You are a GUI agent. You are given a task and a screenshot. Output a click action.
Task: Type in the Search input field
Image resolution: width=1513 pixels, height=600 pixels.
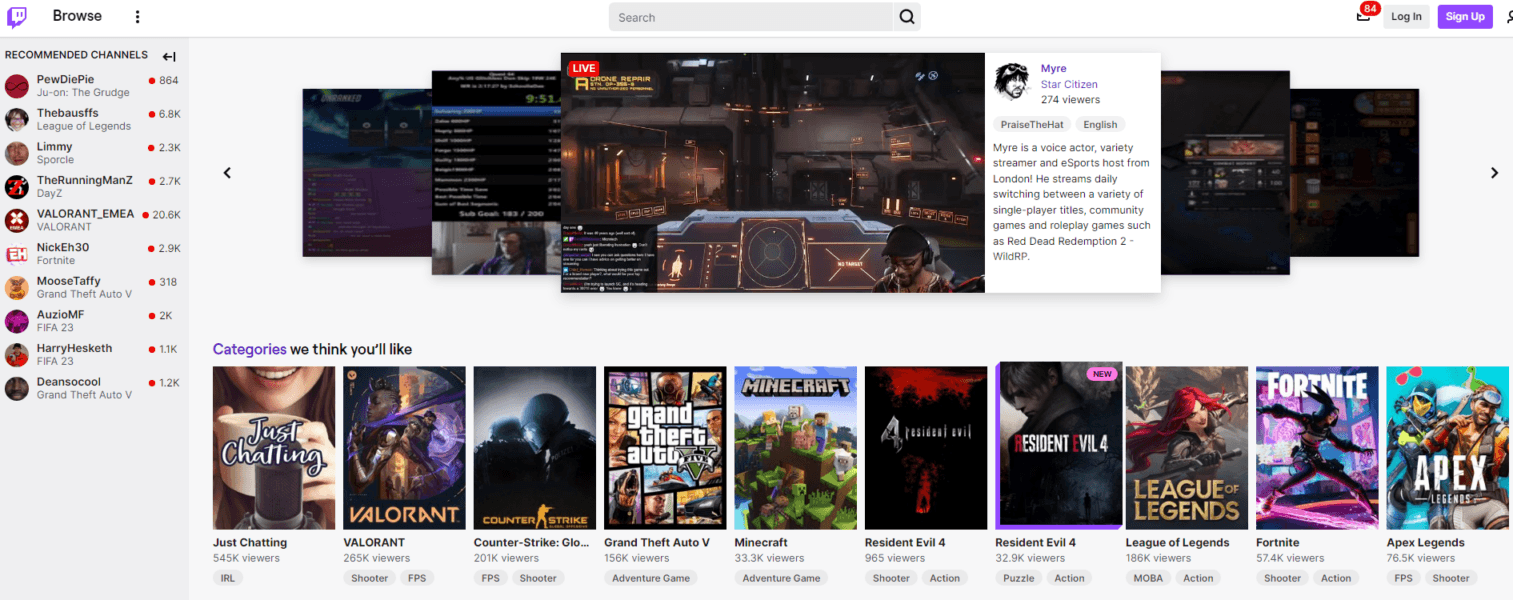750,17
